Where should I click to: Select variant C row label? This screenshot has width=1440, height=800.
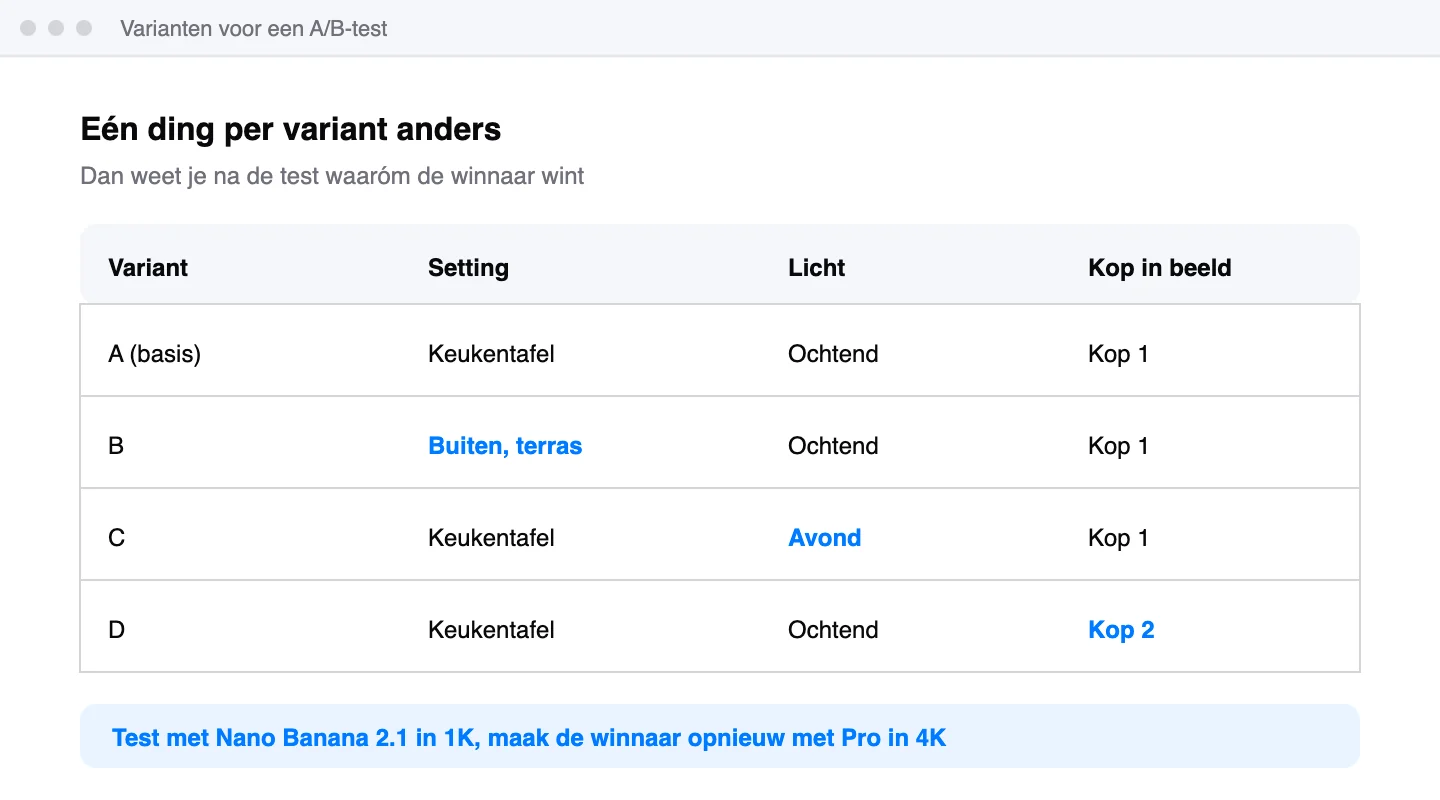click(x=116, y=538)
